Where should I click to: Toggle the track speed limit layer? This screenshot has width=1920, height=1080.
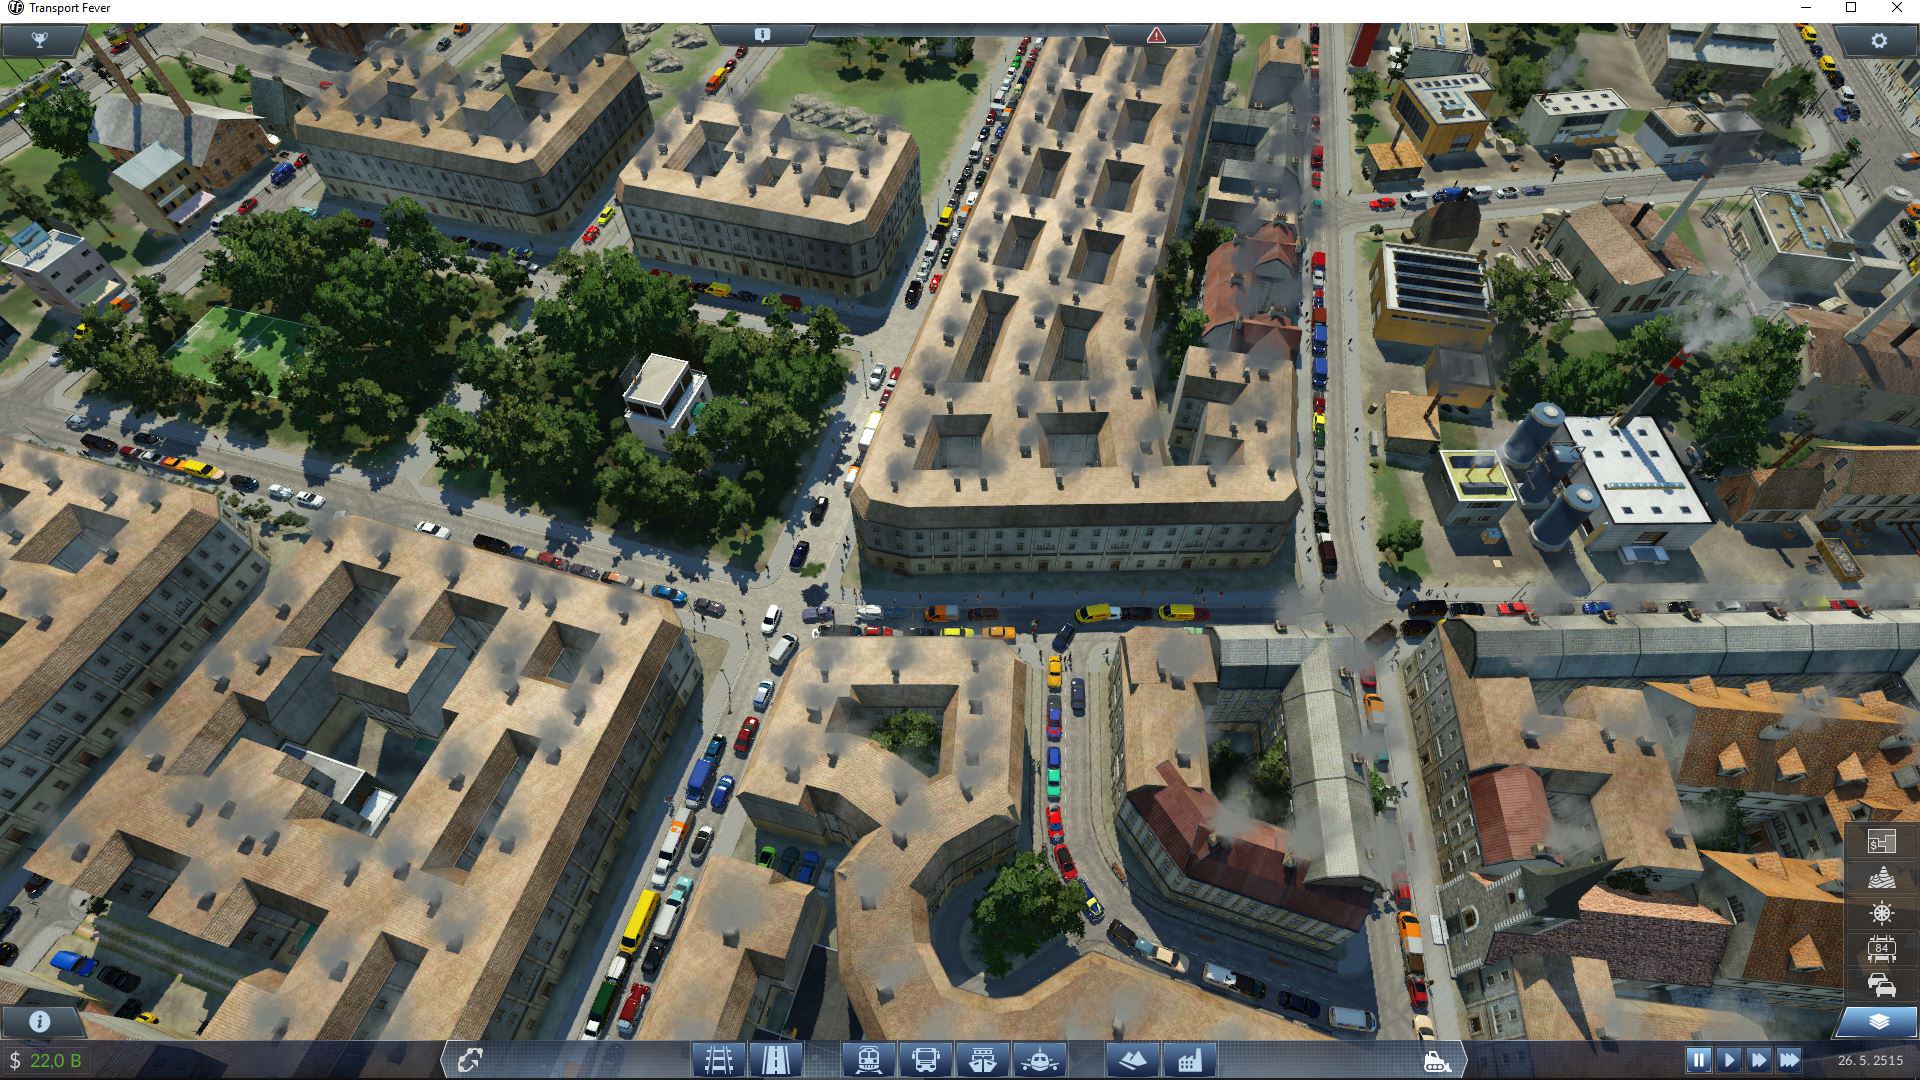(1881, 948)
